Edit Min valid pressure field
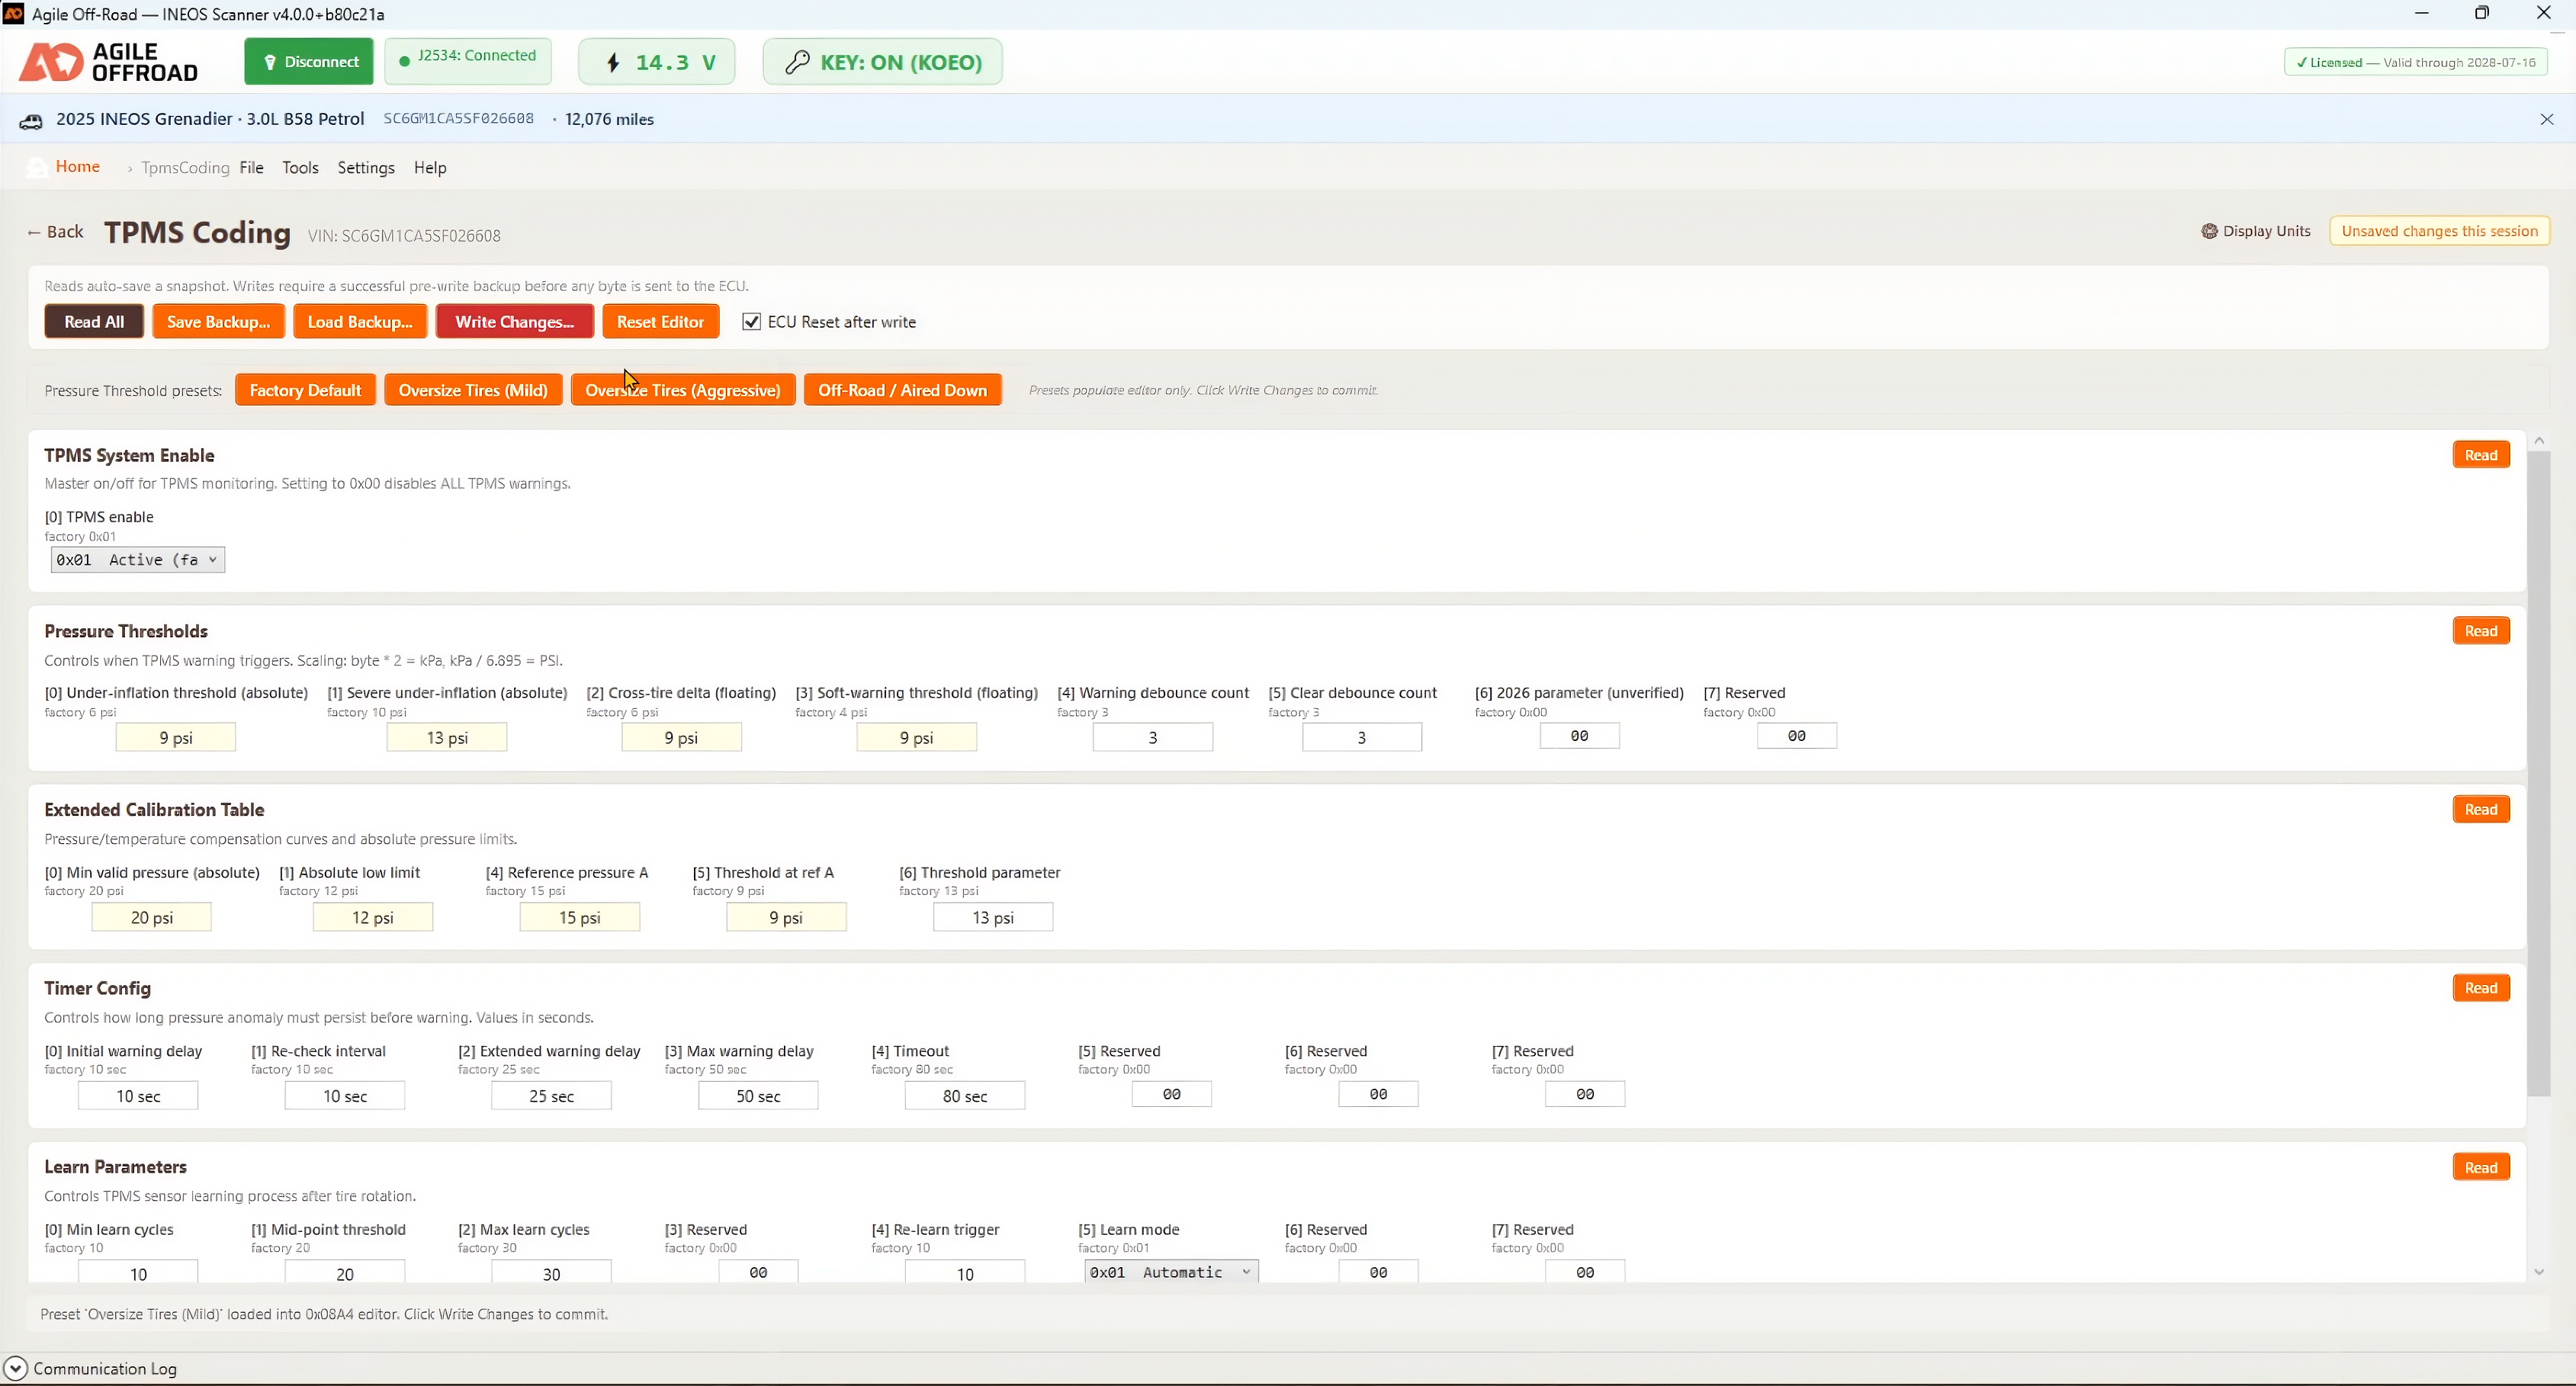This screenshot has height=1386, width=2576. point(152,917)
